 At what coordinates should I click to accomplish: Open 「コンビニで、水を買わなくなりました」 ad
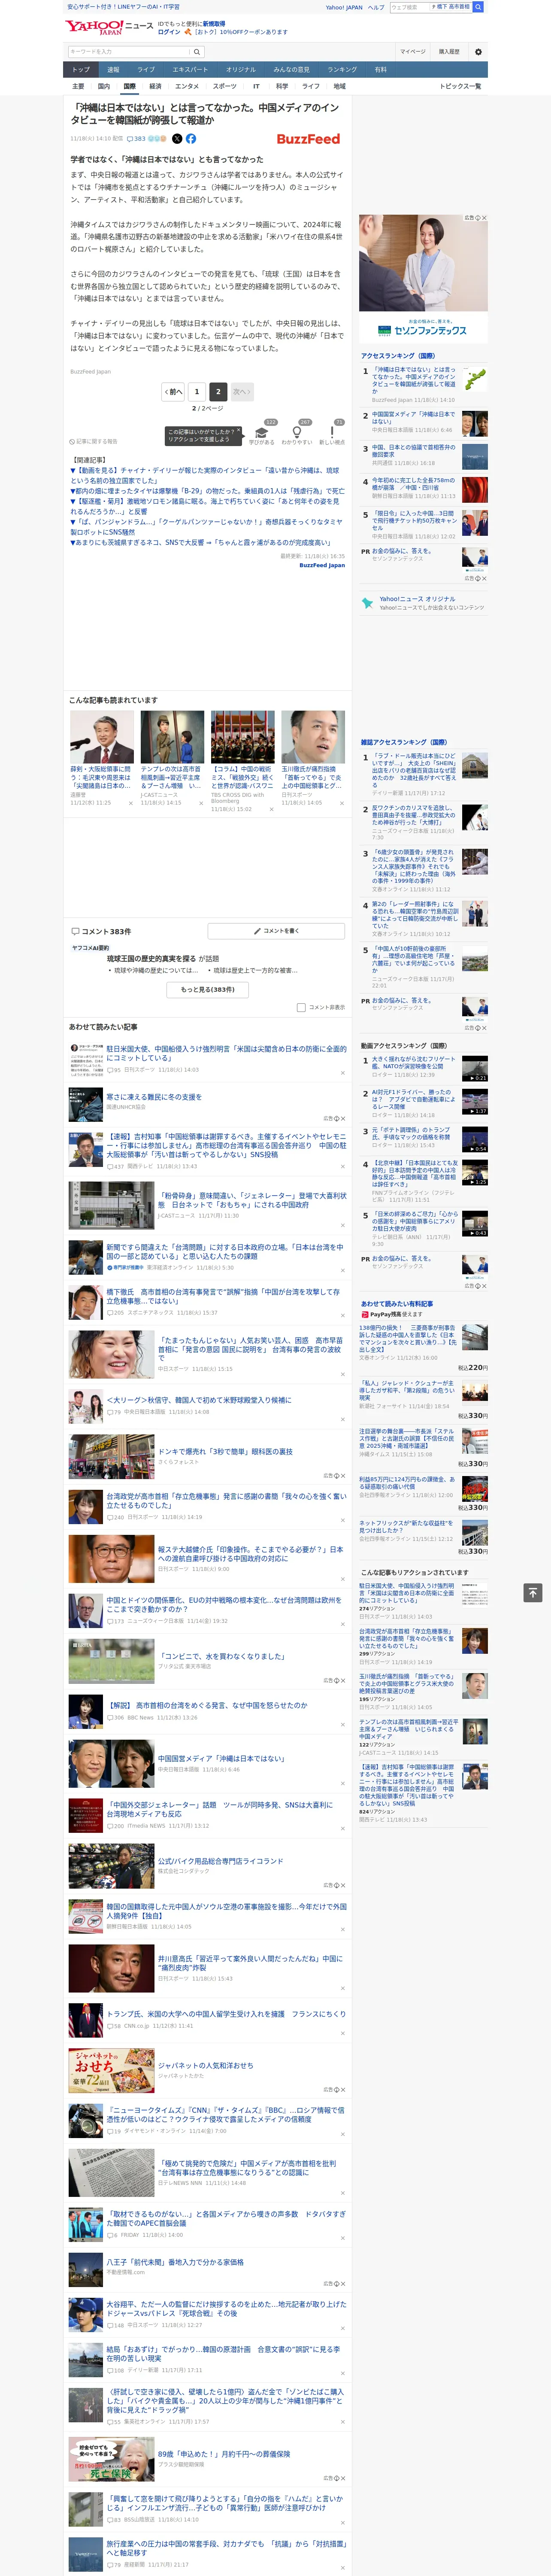coord(221,1657)
